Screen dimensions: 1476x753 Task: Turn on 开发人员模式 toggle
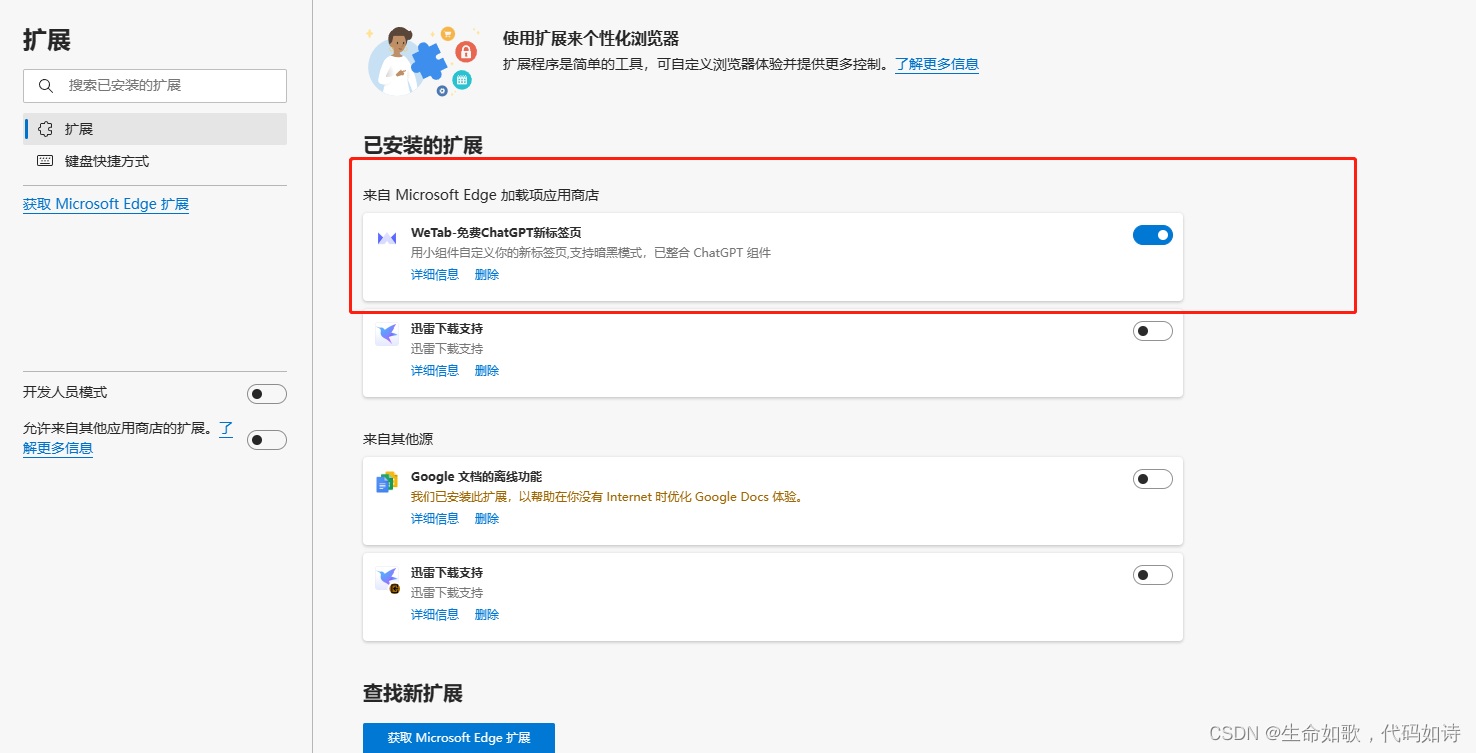(267, 394)
